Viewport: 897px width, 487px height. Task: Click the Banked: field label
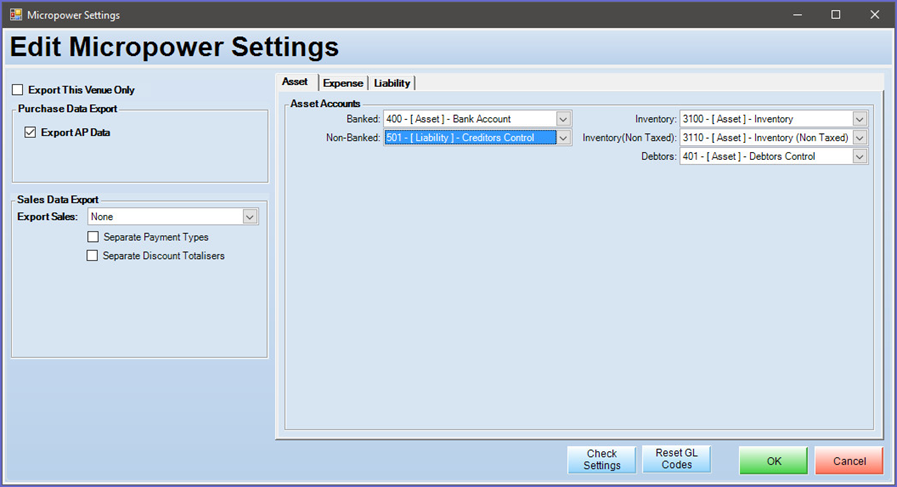coord(363,119)
